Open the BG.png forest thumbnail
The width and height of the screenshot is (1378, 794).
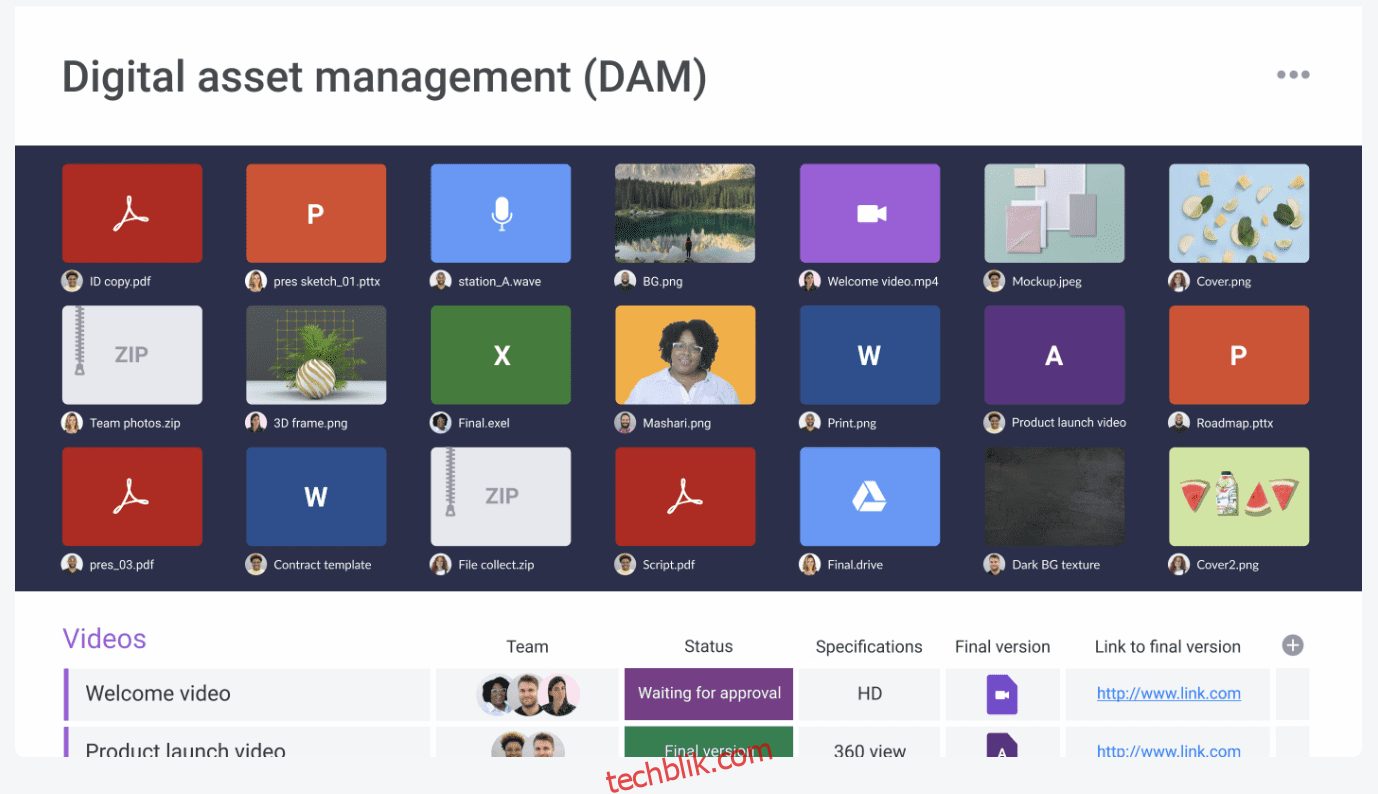pos(685,213)
